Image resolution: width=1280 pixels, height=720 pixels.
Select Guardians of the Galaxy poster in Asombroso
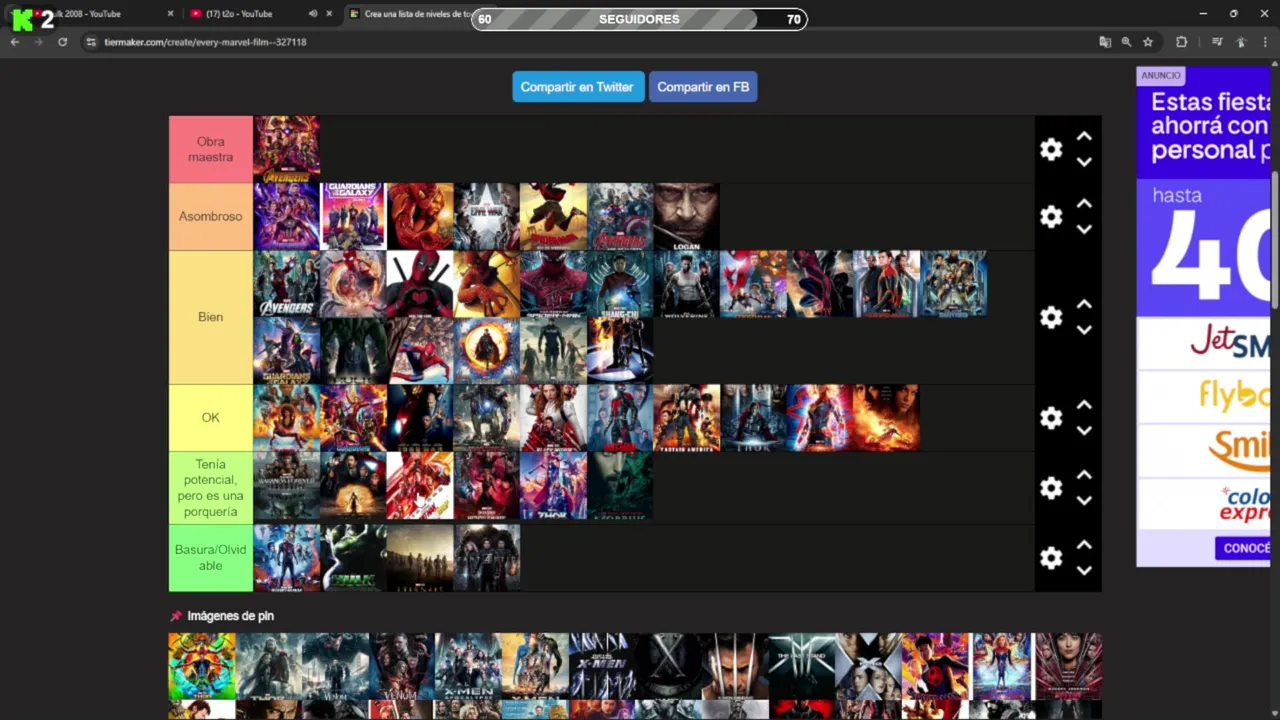pyautogui.click(x=353, y=216)
